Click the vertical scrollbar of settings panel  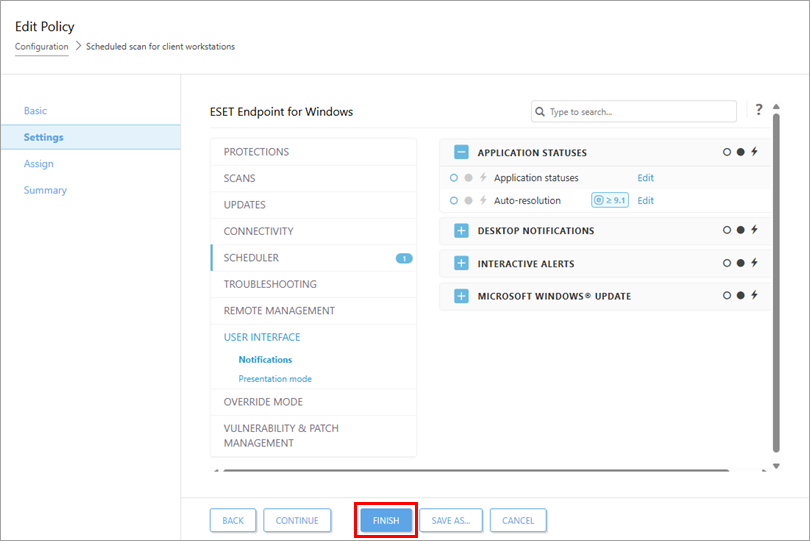776,280
